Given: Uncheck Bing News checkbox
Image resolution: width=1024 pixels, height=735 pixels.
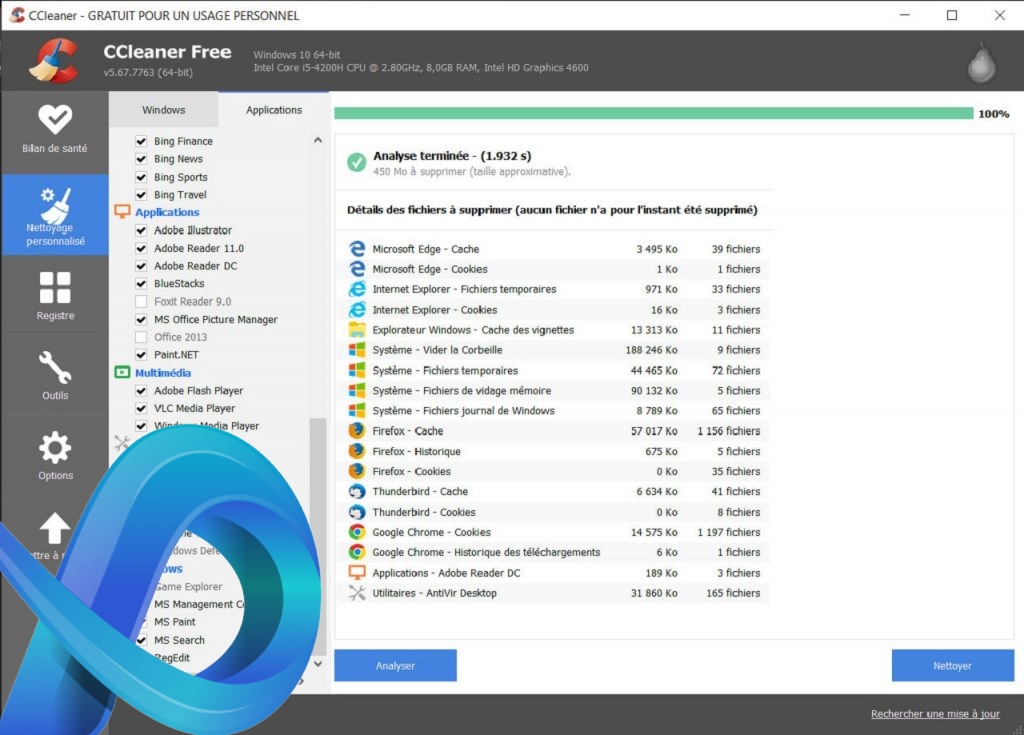Looking at the screenshot, I should pyautogui.click(x=141, y=159).
